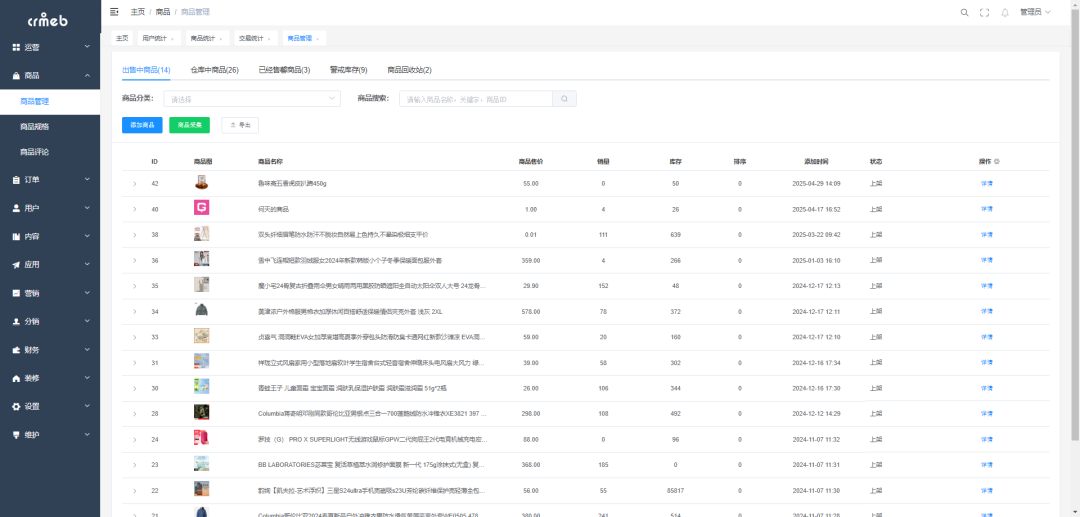Click the green 商品采集 button
This screenshot has height=517, width=1080.
pyautogui.click(x=189, y=125)
